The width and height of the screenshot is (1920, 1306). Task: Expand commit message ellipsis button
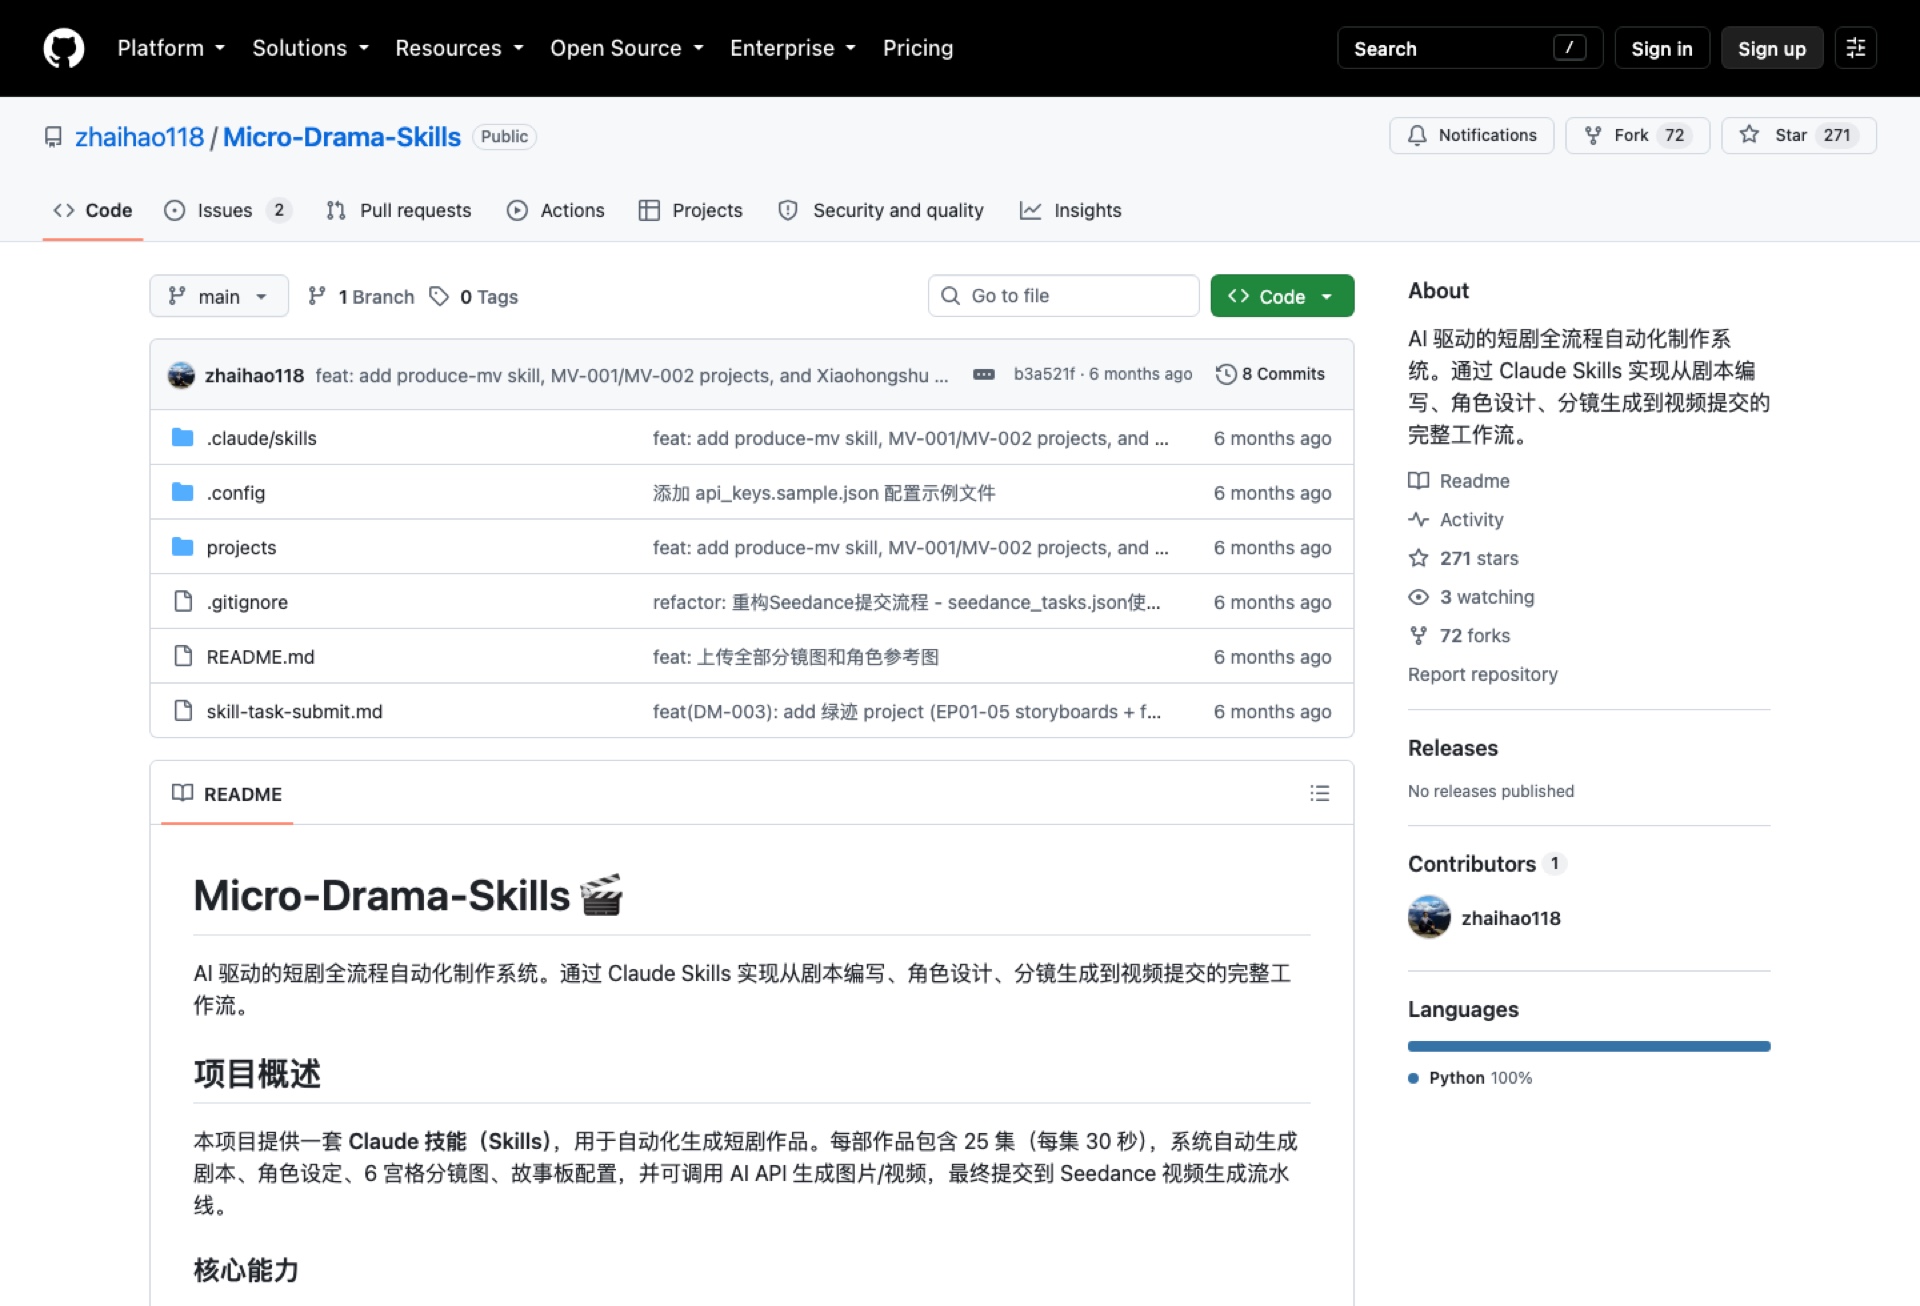(x=984, y=374)
